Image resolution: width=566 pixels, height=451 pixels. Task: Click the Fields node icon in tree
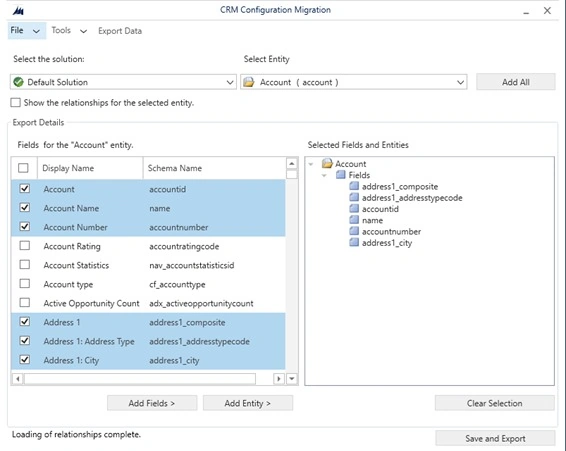point(340,175)
